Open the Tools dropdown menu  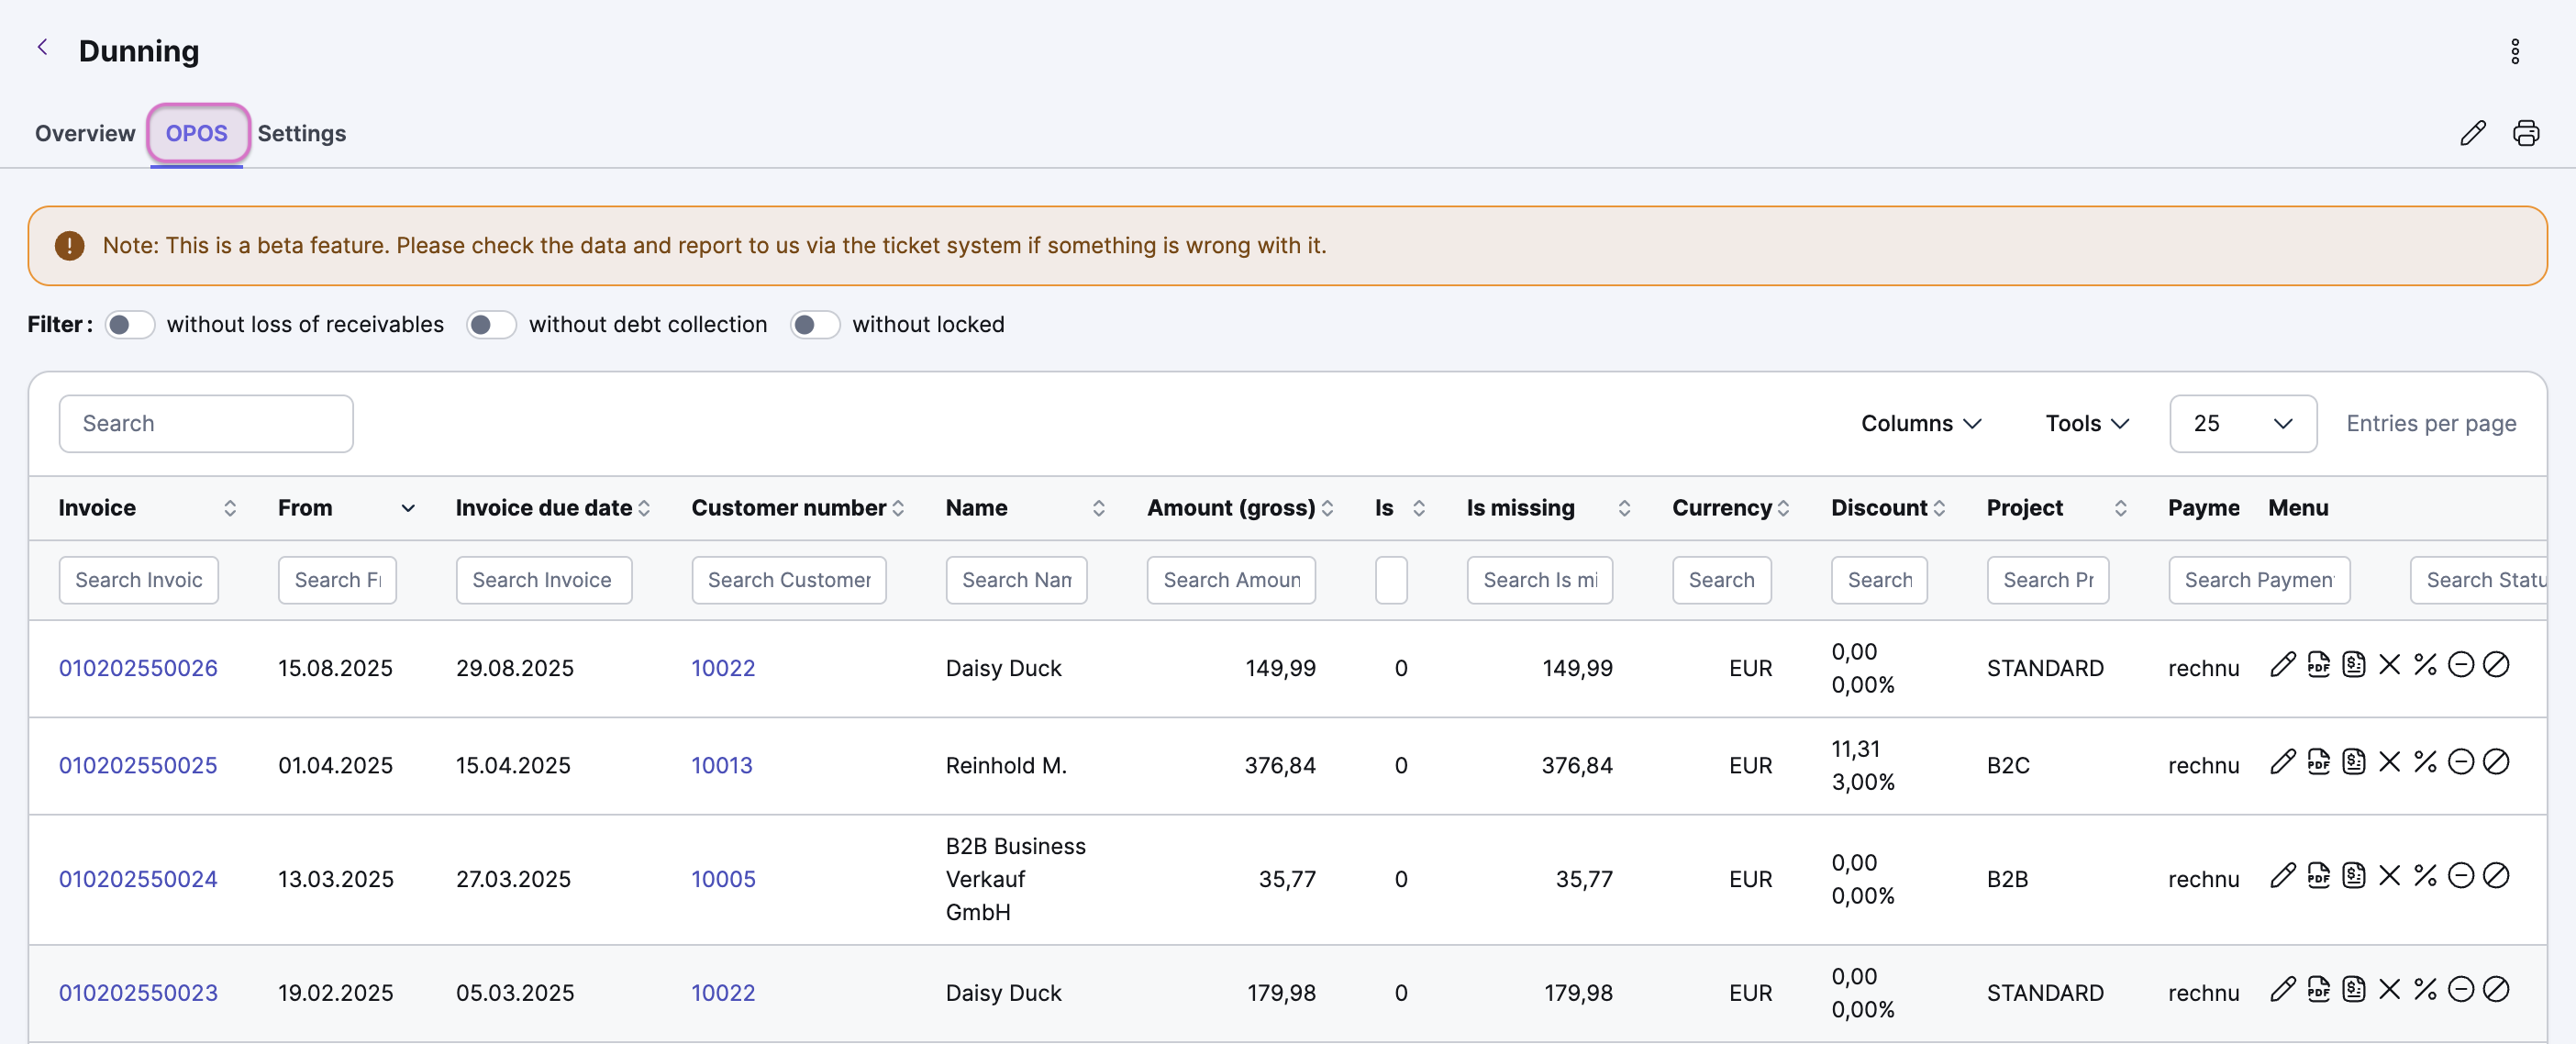(x=2087, y=424)
